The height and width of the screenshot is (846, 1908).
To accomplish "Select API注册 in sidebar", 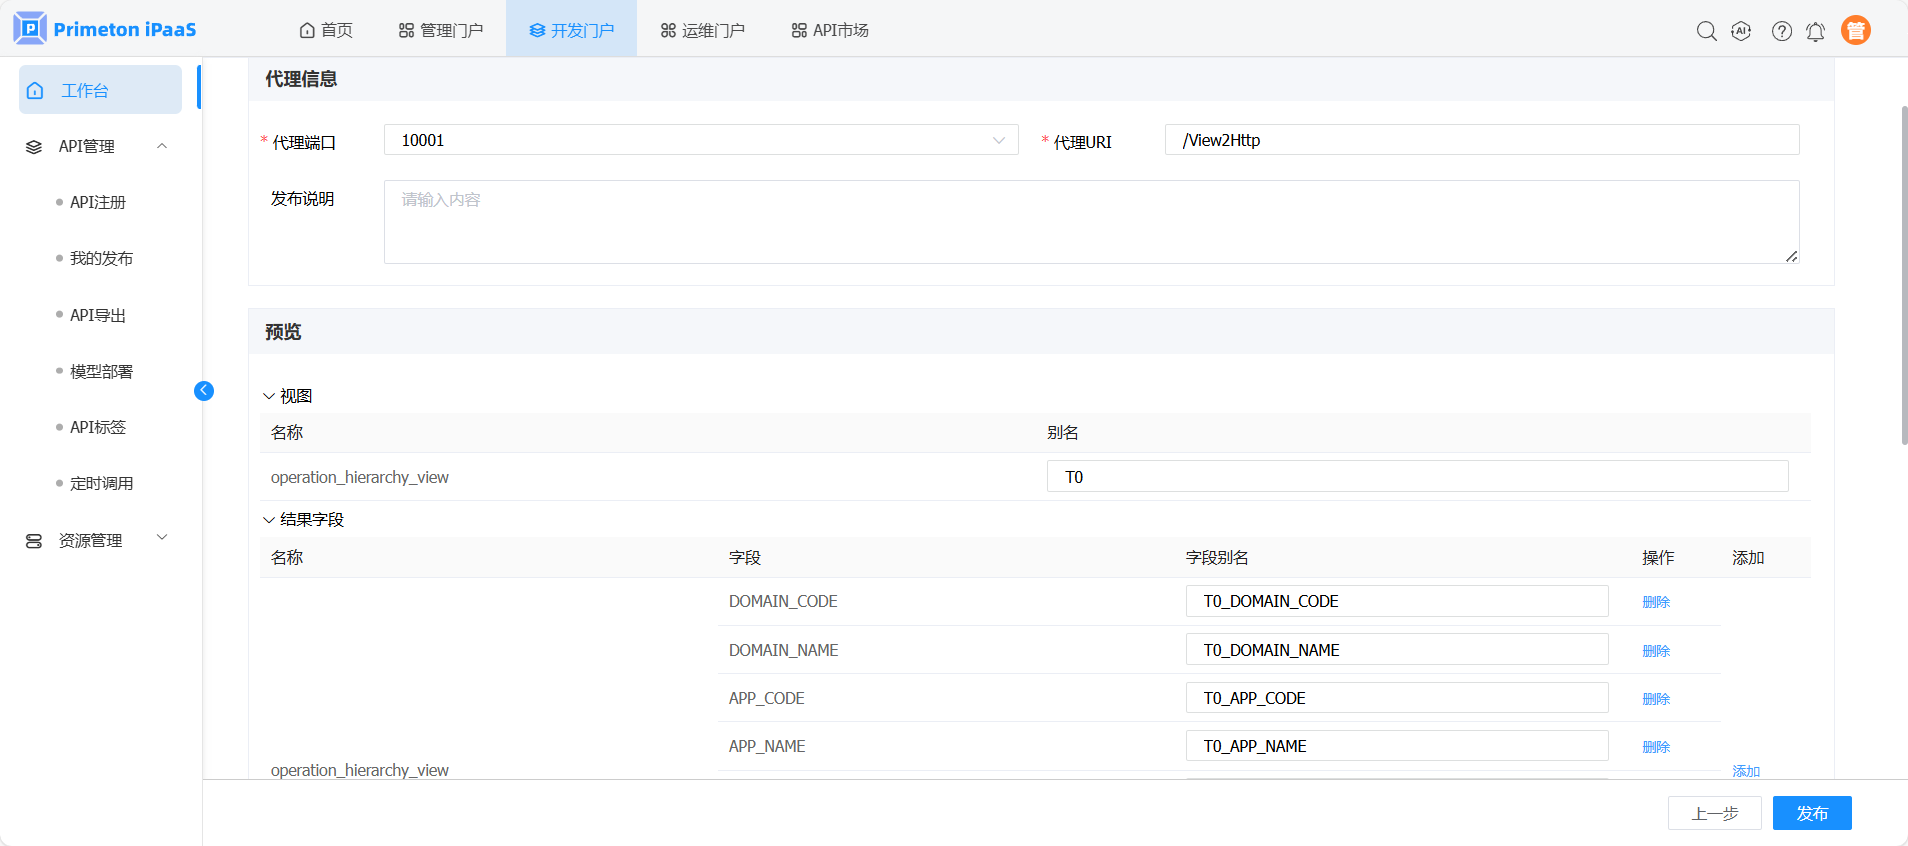I will (98, 202).
